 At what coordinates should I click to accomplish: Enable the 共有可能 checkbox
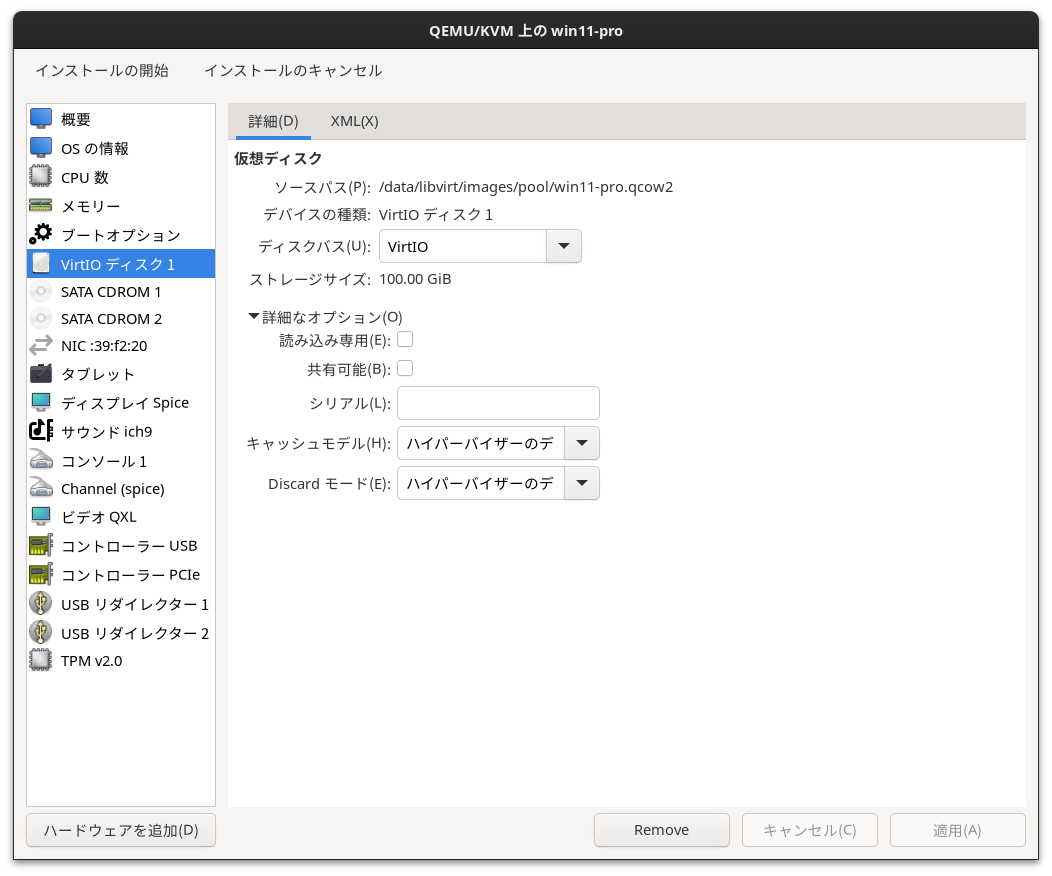405,368
